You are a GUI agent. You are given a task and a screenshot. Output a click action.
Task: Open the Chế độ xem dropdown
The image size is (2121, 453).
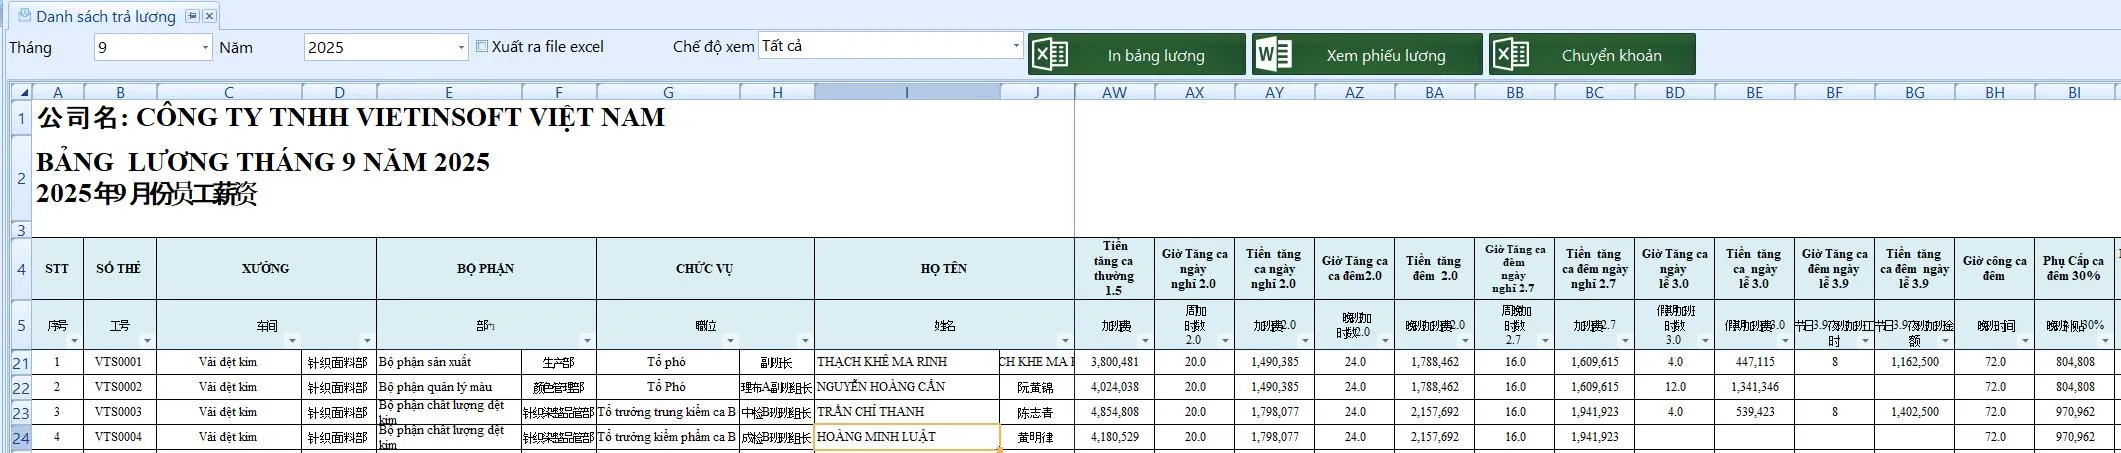click(x=1016, y=46)
